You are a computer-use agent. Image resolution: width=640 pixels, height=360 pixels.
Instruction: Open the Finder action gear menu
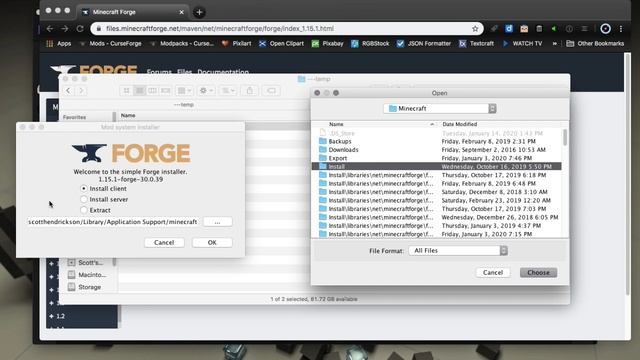[206, 91]
